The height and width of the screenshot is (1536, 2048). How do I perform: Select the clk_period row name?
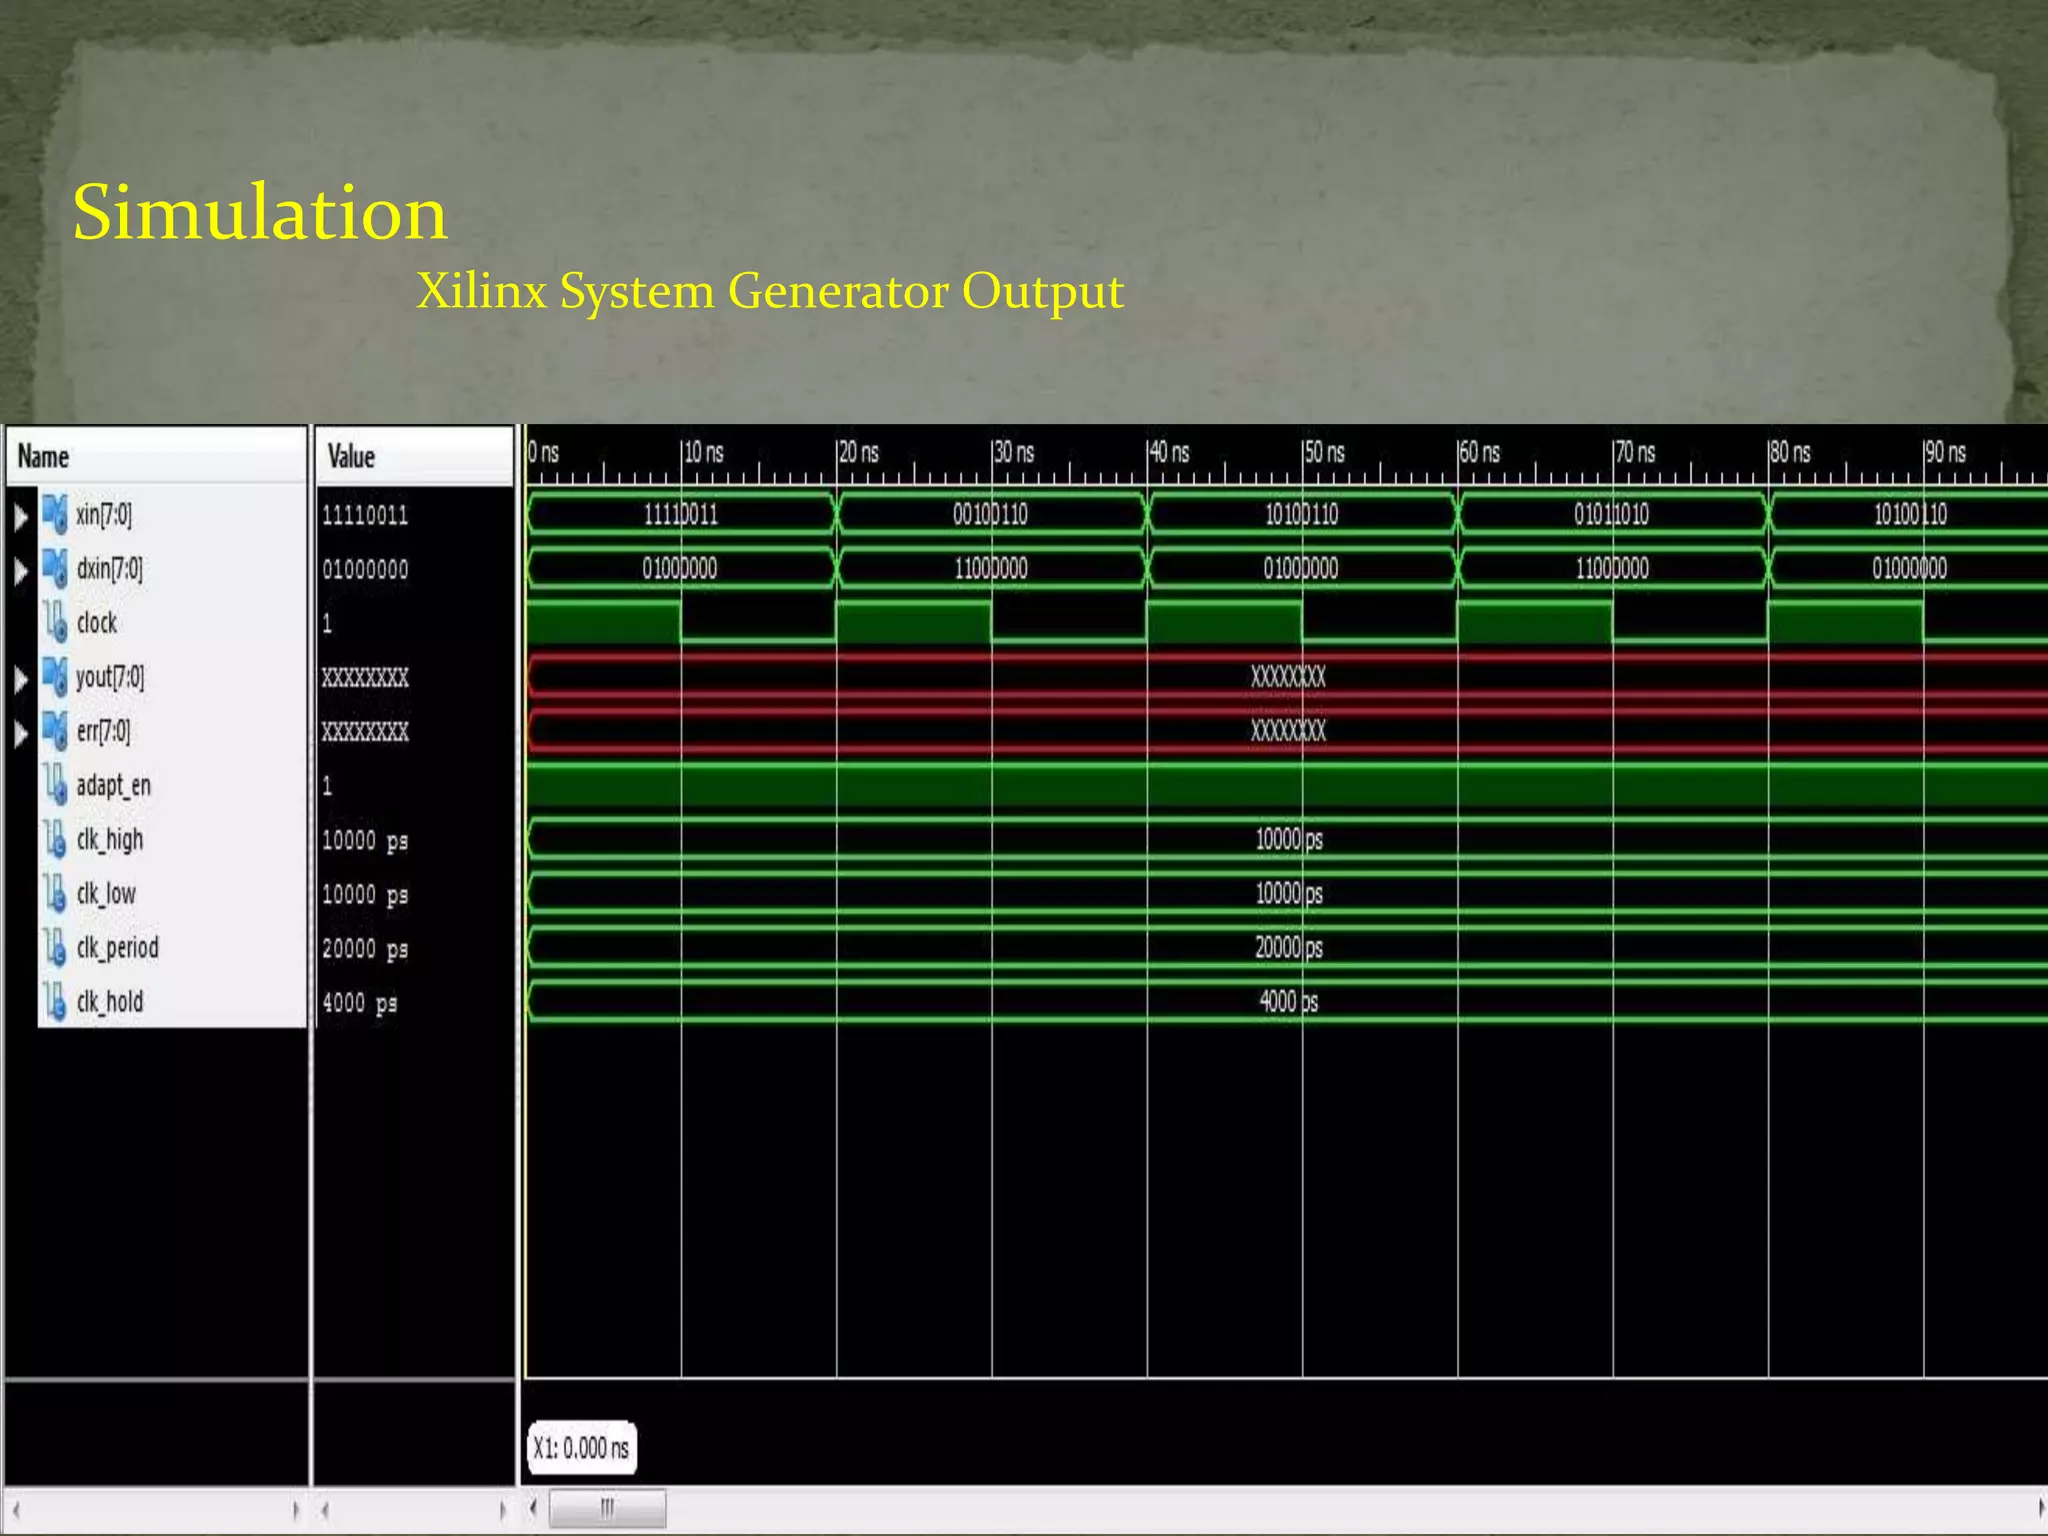pos(117,948)
